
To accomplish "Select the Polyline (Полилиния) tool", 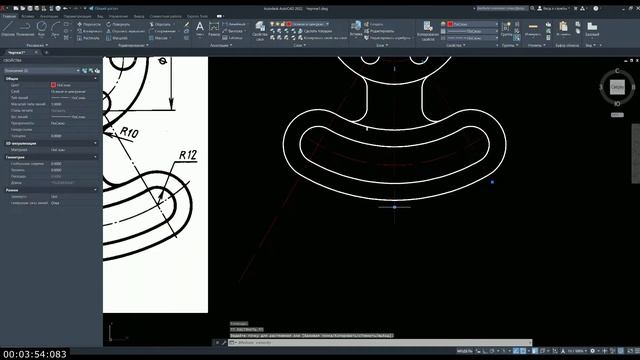I will tap(25, 29).
